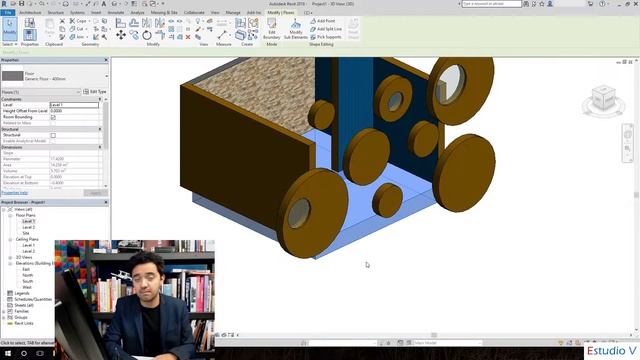Screen dimensions: 640x360
Task: Click the Height Offset From Level value
Action: click(74, 111)
